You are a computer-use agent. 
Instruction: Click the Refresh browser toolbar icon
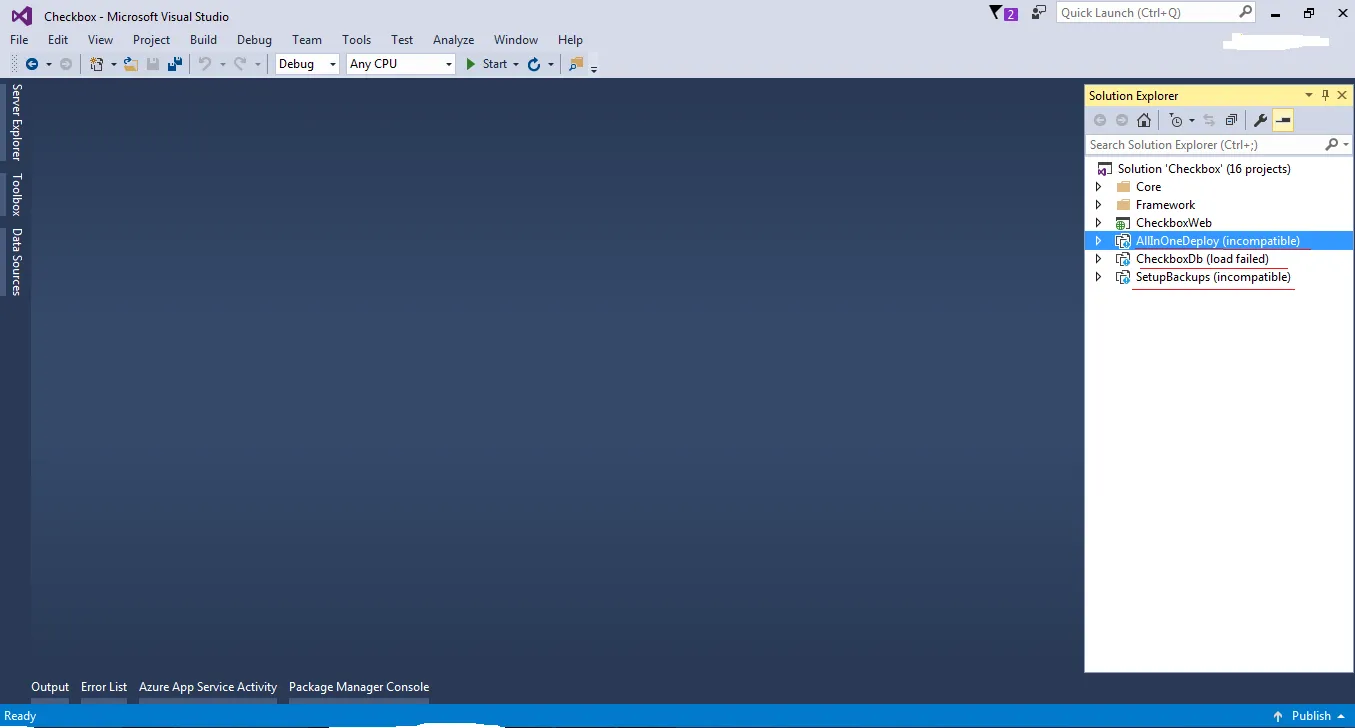pos(534,64)
